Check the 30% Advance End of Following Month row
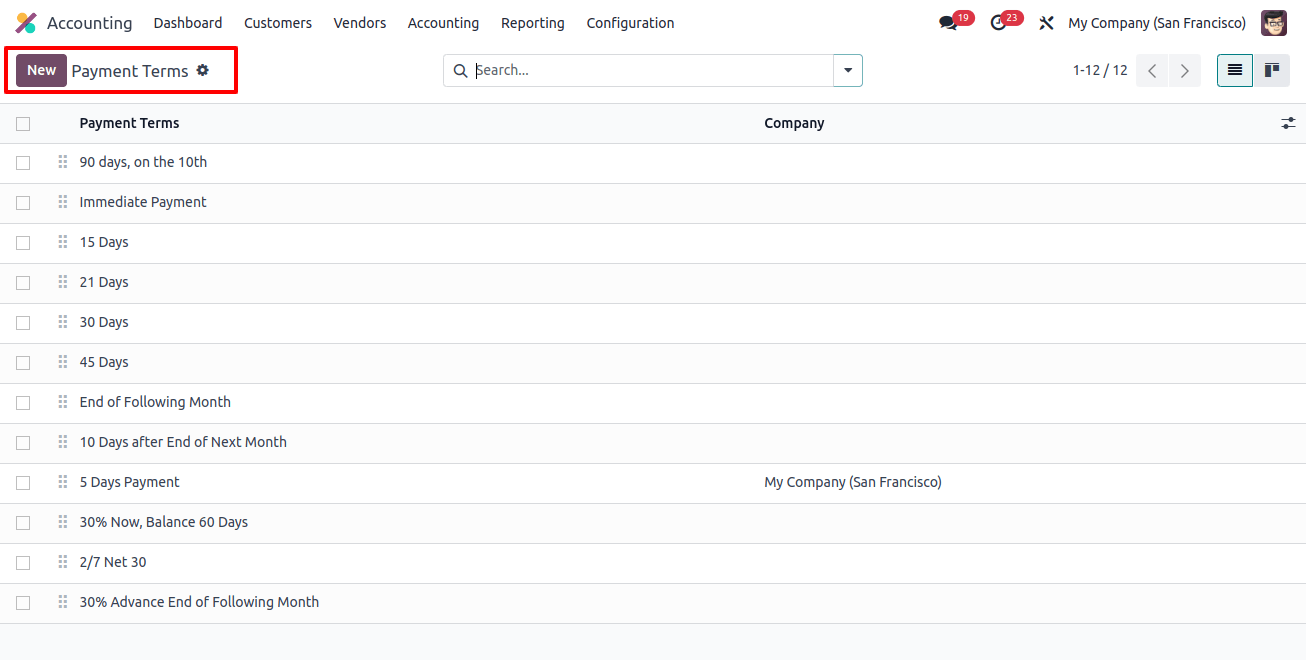 (23, 603)
